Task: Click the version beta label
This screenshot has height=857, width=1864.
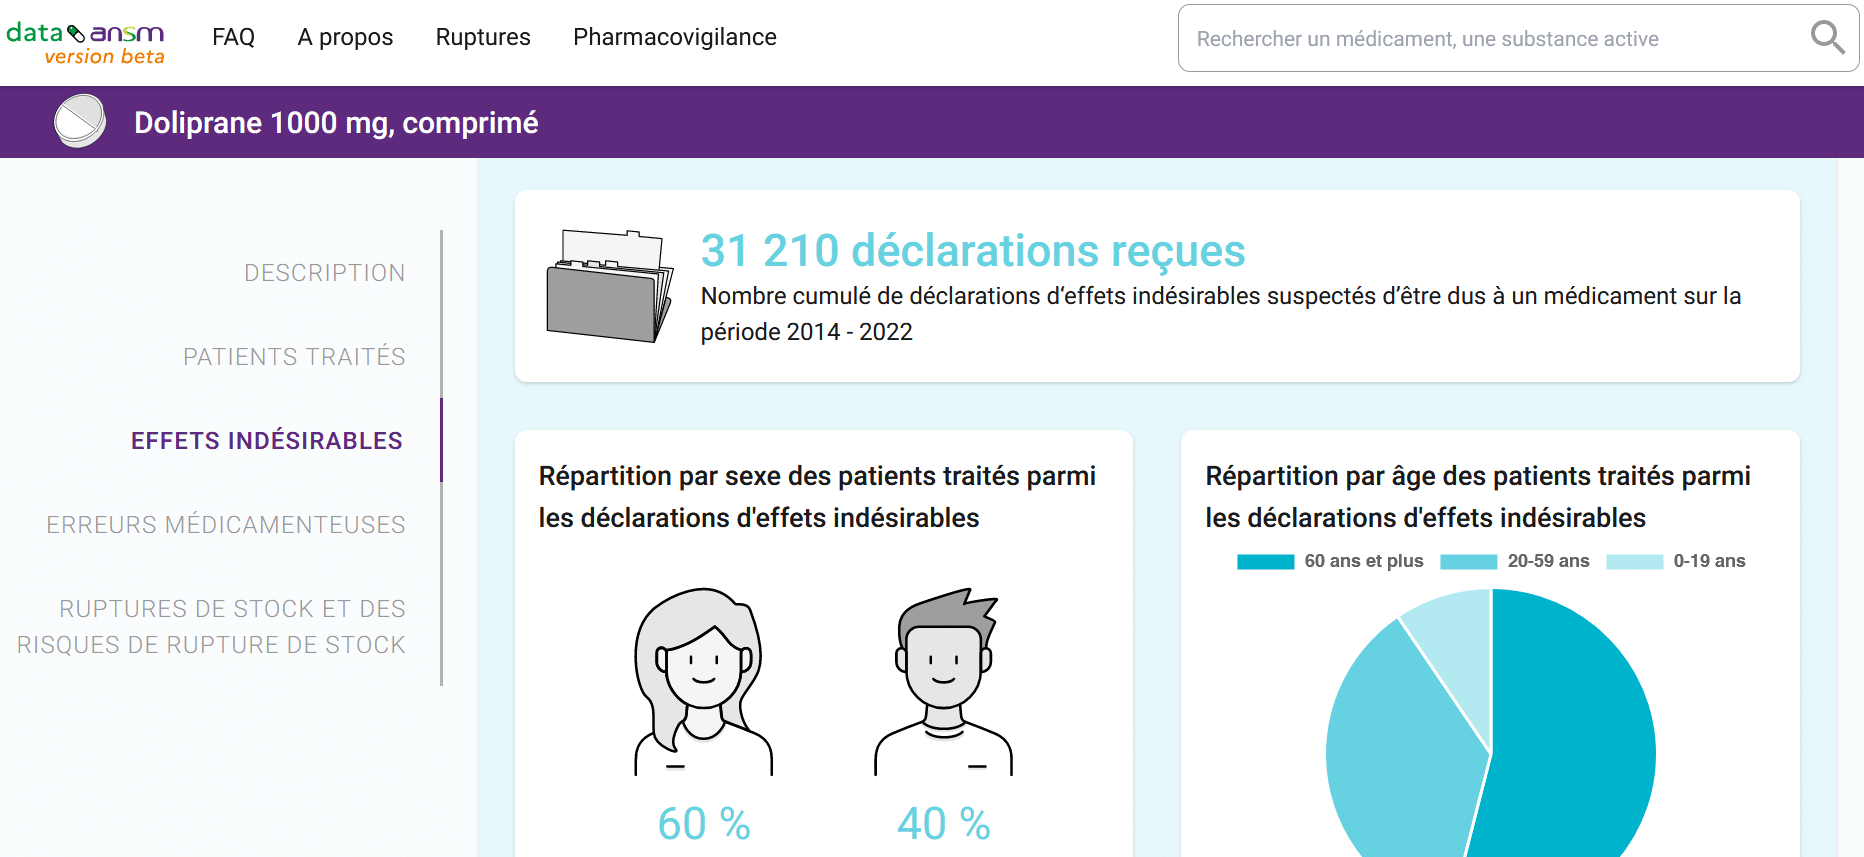Action: coord(105,57)
